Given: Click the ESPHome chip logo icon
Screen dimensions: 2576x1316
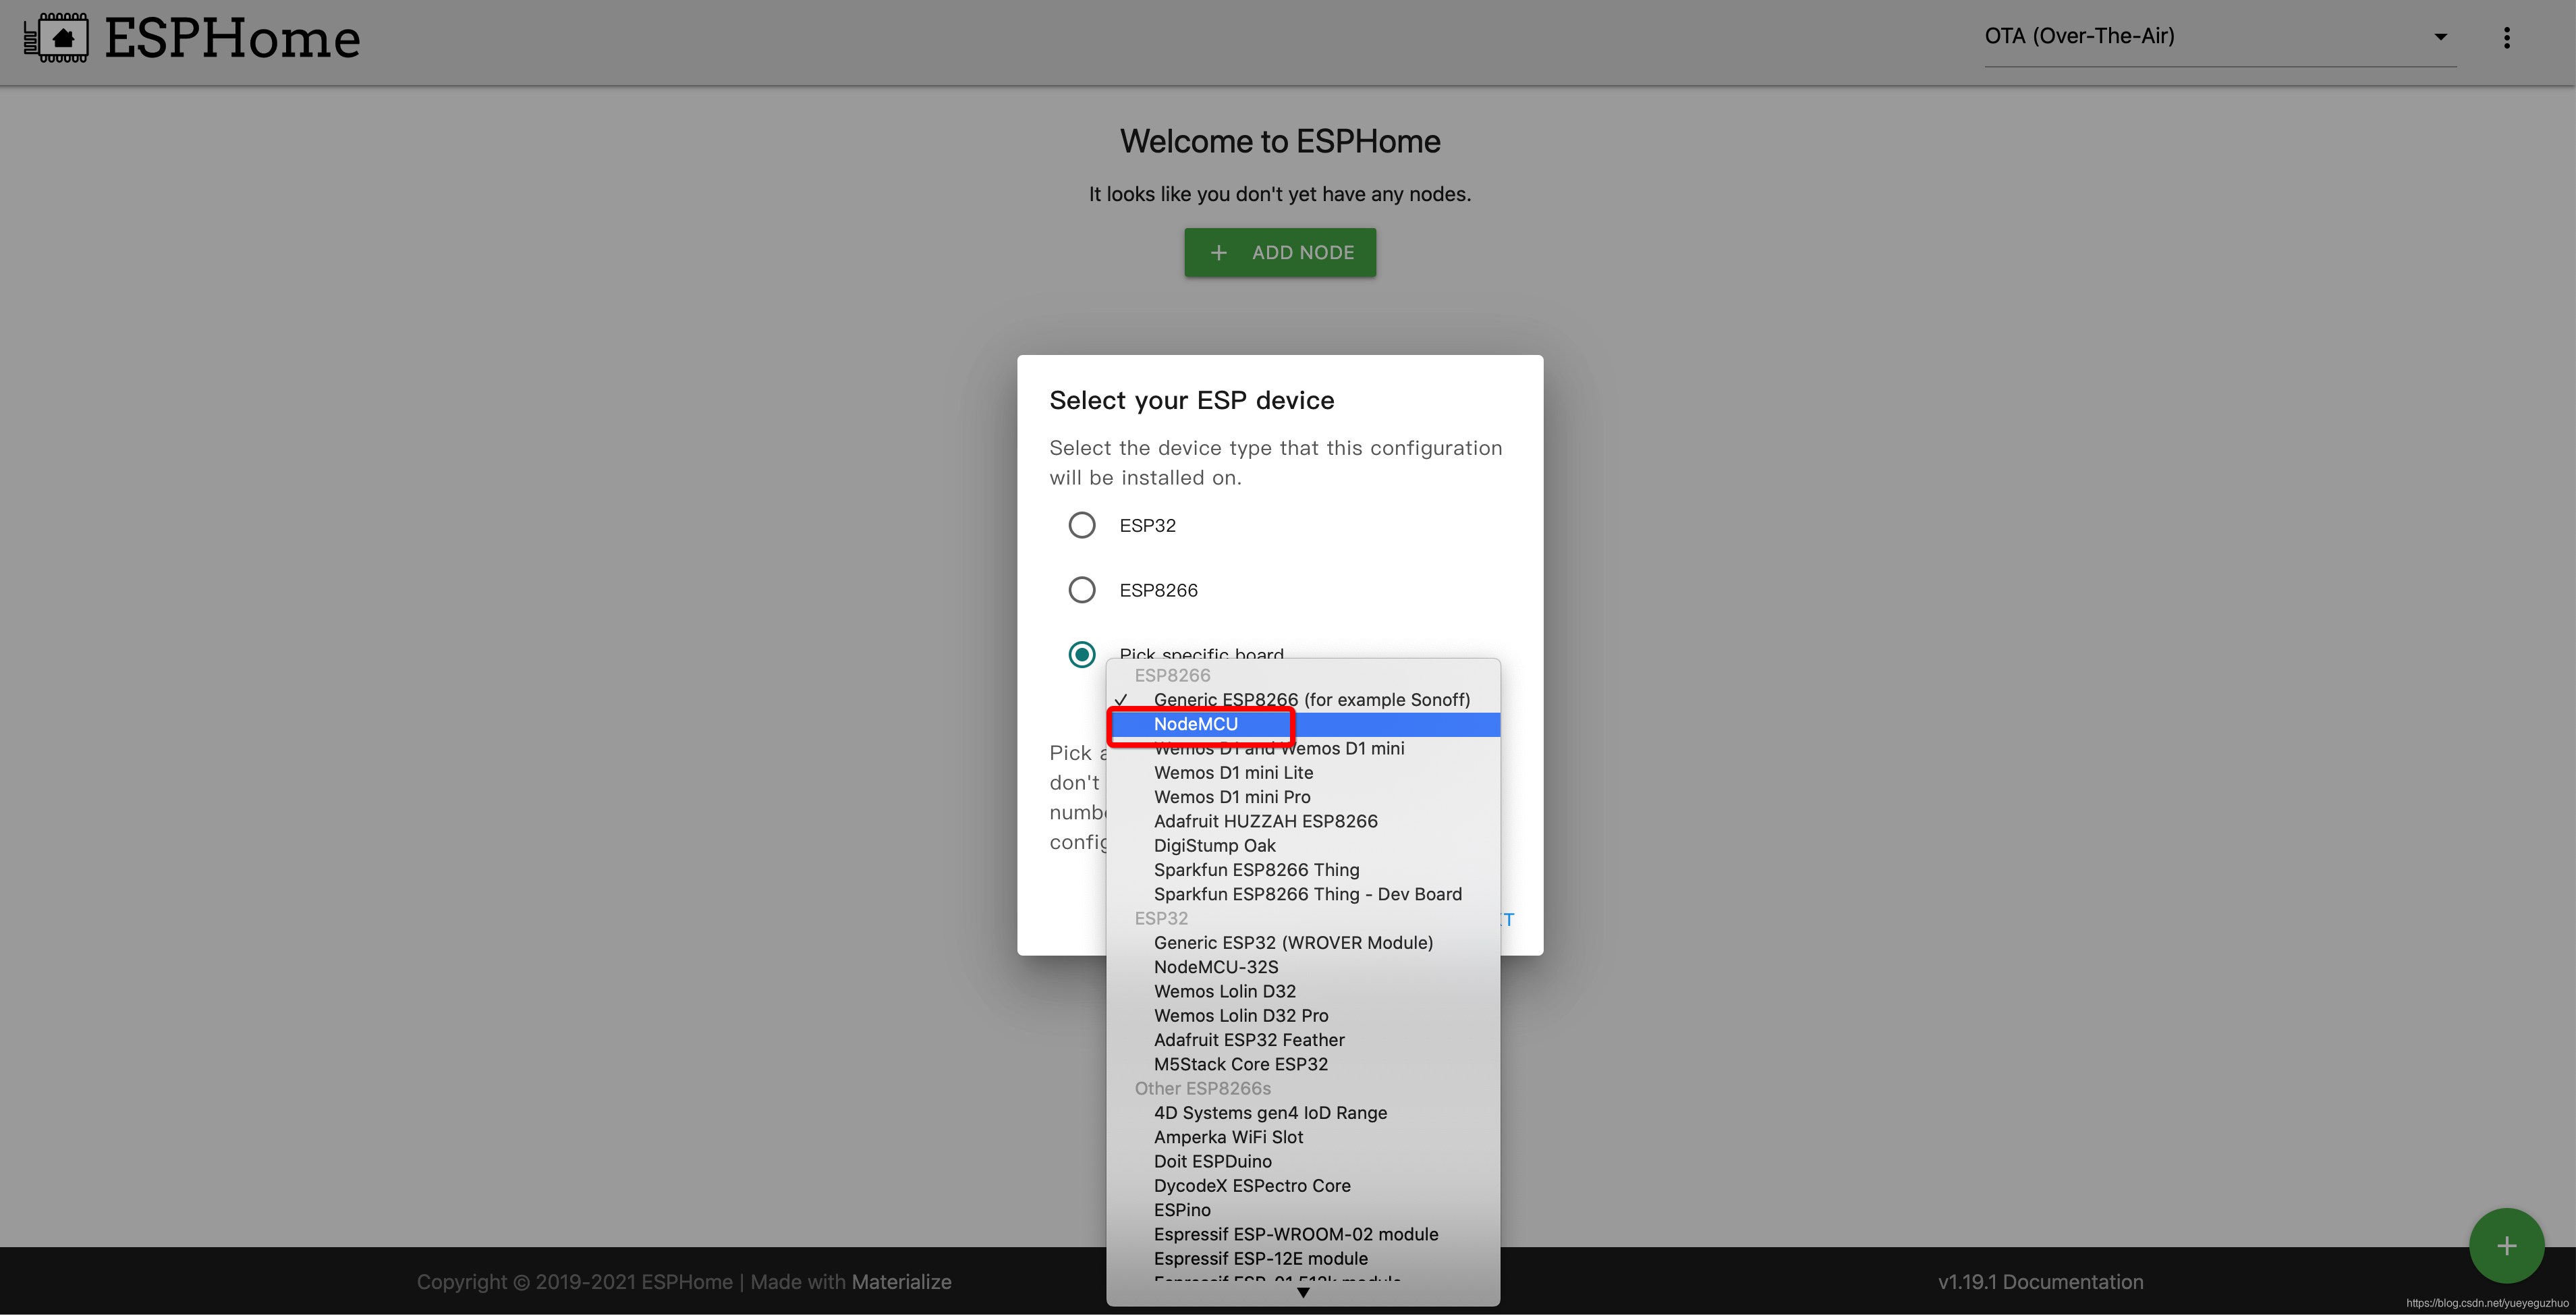Looking at the screenshot, I should pyautogui.click(x=56, y=39).
